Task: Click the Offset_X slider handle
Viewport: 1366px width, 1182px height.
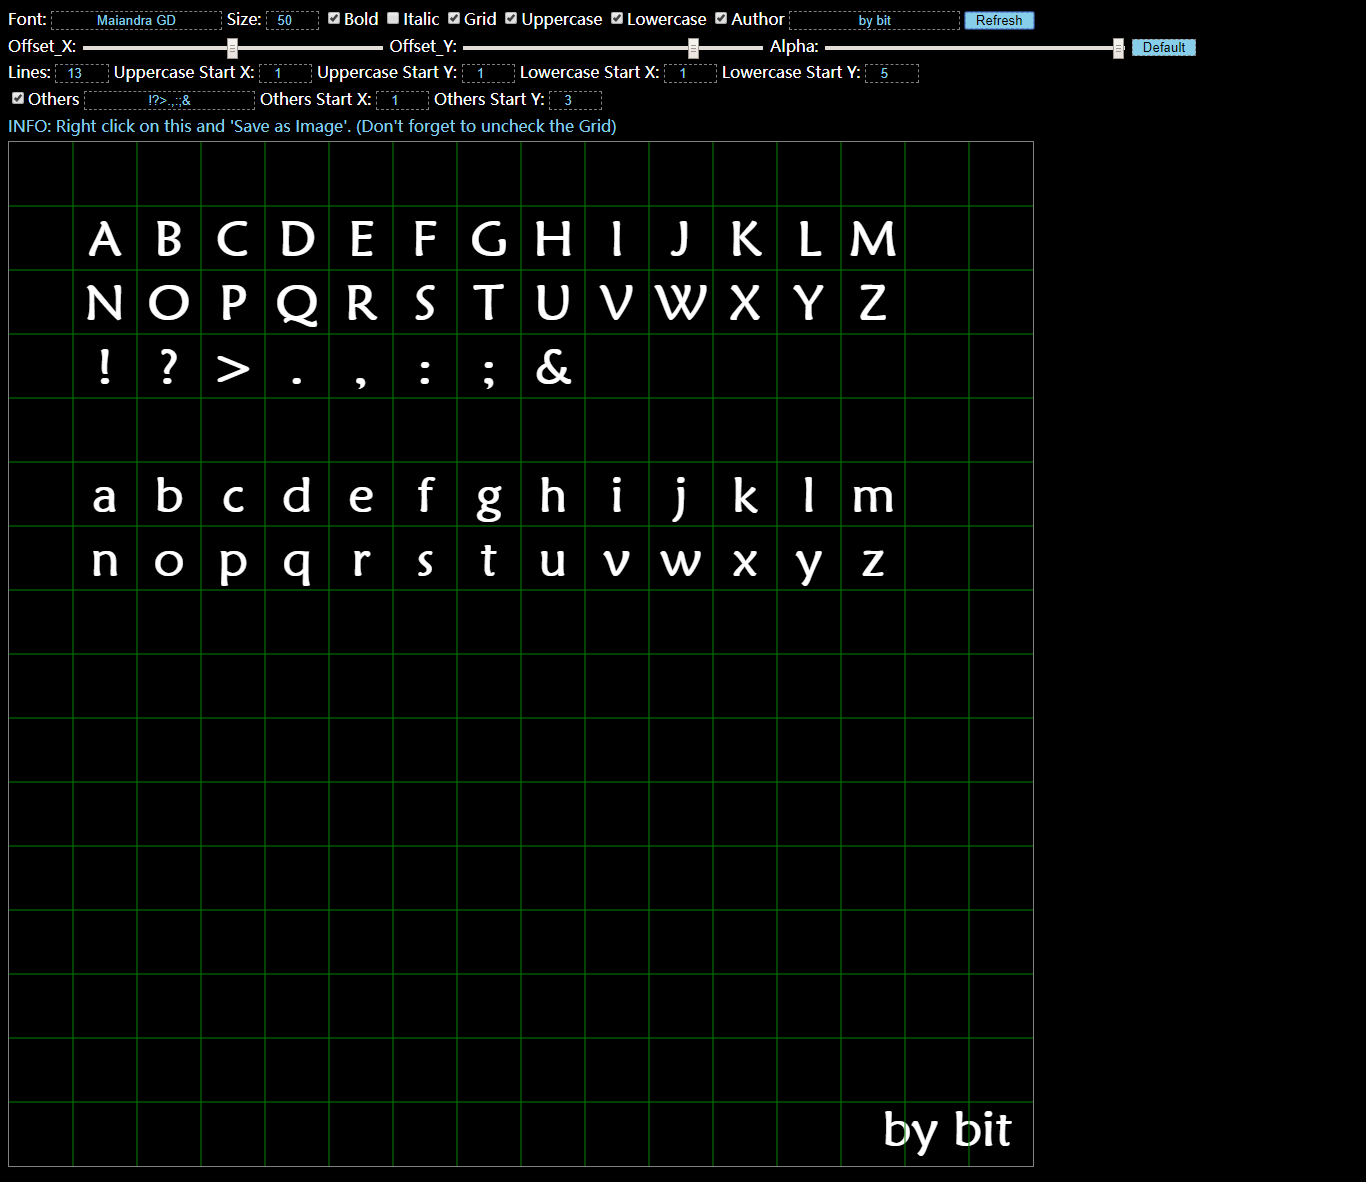Action: coord(232,48)
